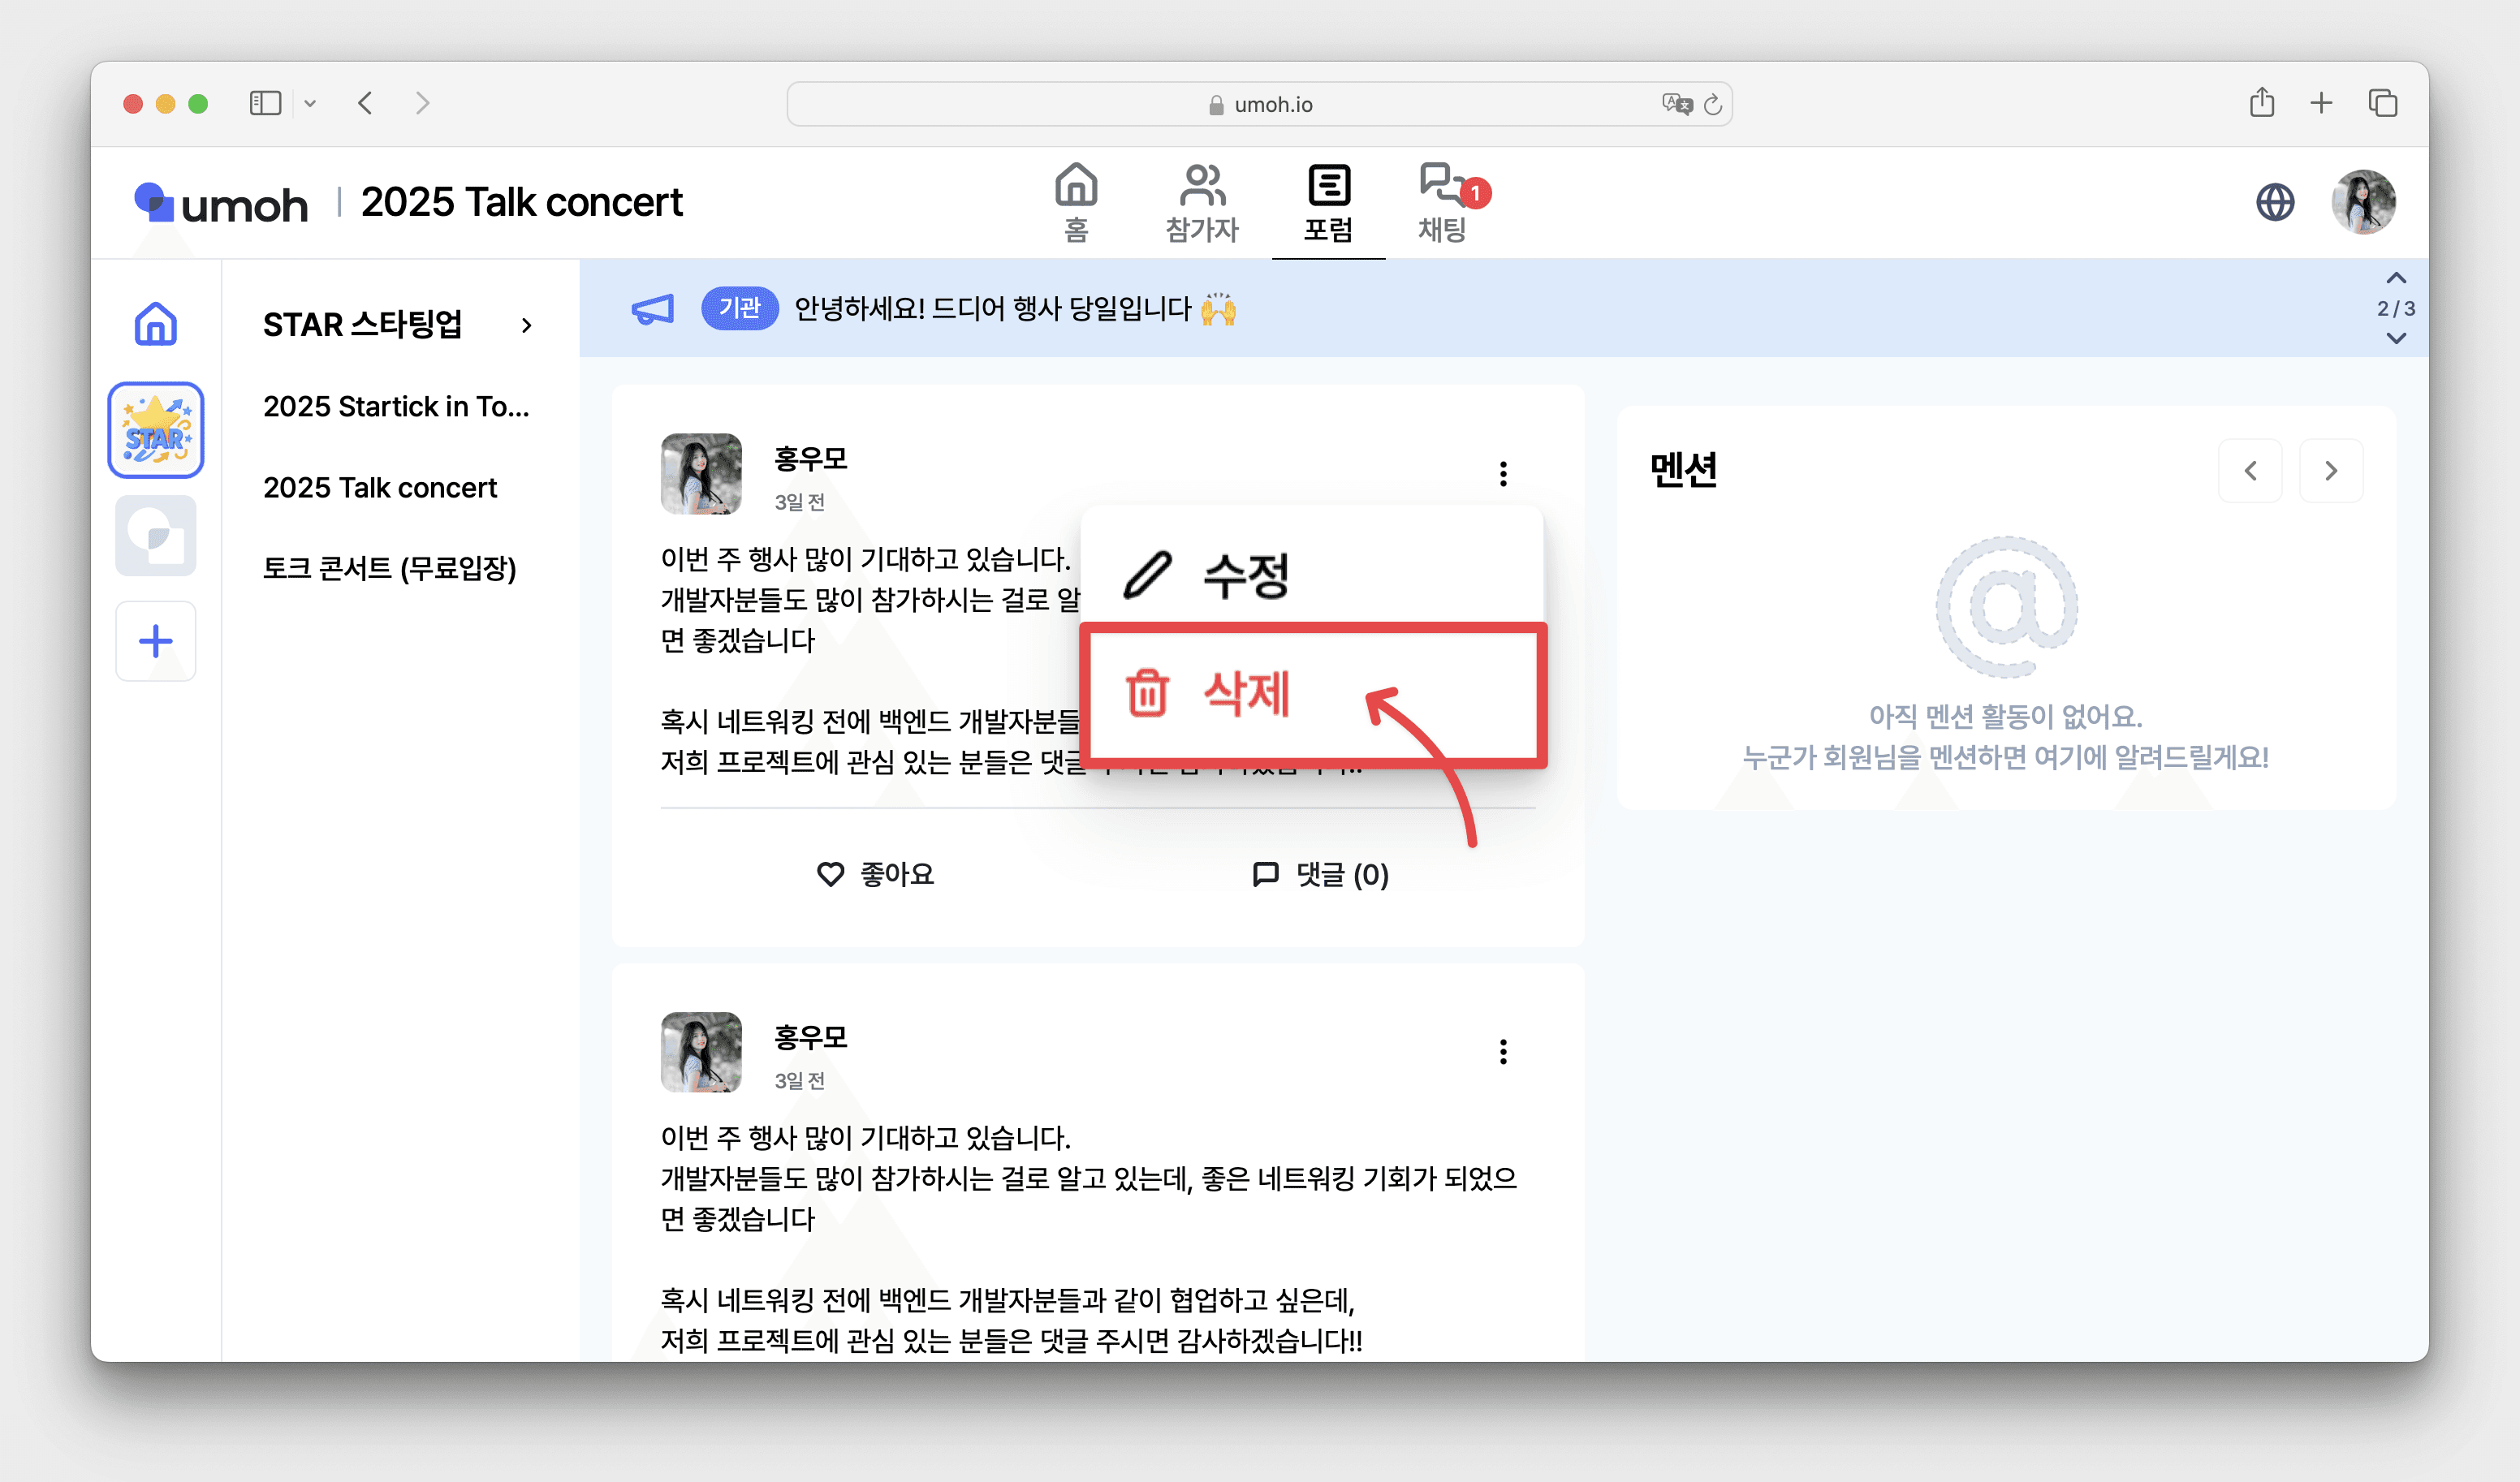Viewport: 2520px width, 1482px height.
Task: Choose 수정 edit menu option
Action: coord(1245,575)
